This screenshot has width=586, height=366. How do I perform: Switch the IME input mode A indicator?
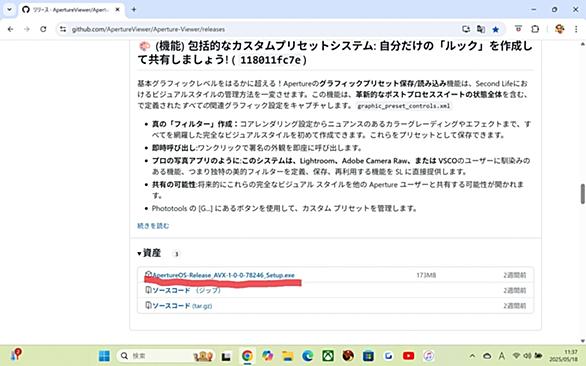(502, 356)
